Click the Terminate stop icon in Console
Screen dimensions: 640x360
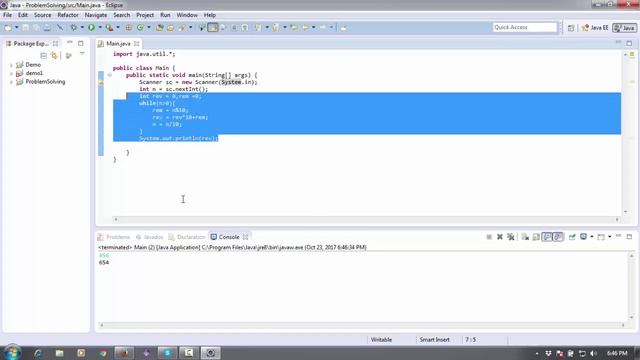(x=489, y=237)
